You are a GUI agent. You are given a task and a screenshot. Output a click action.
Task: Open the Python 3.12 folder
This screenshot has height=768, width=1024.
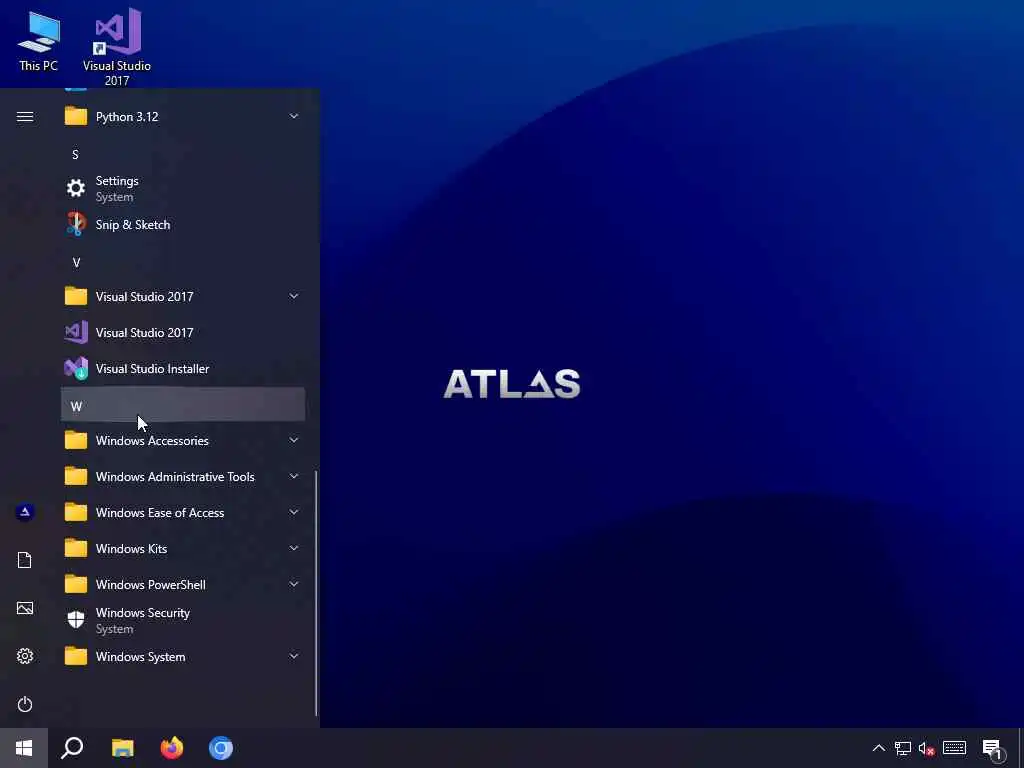coord(183,117)
